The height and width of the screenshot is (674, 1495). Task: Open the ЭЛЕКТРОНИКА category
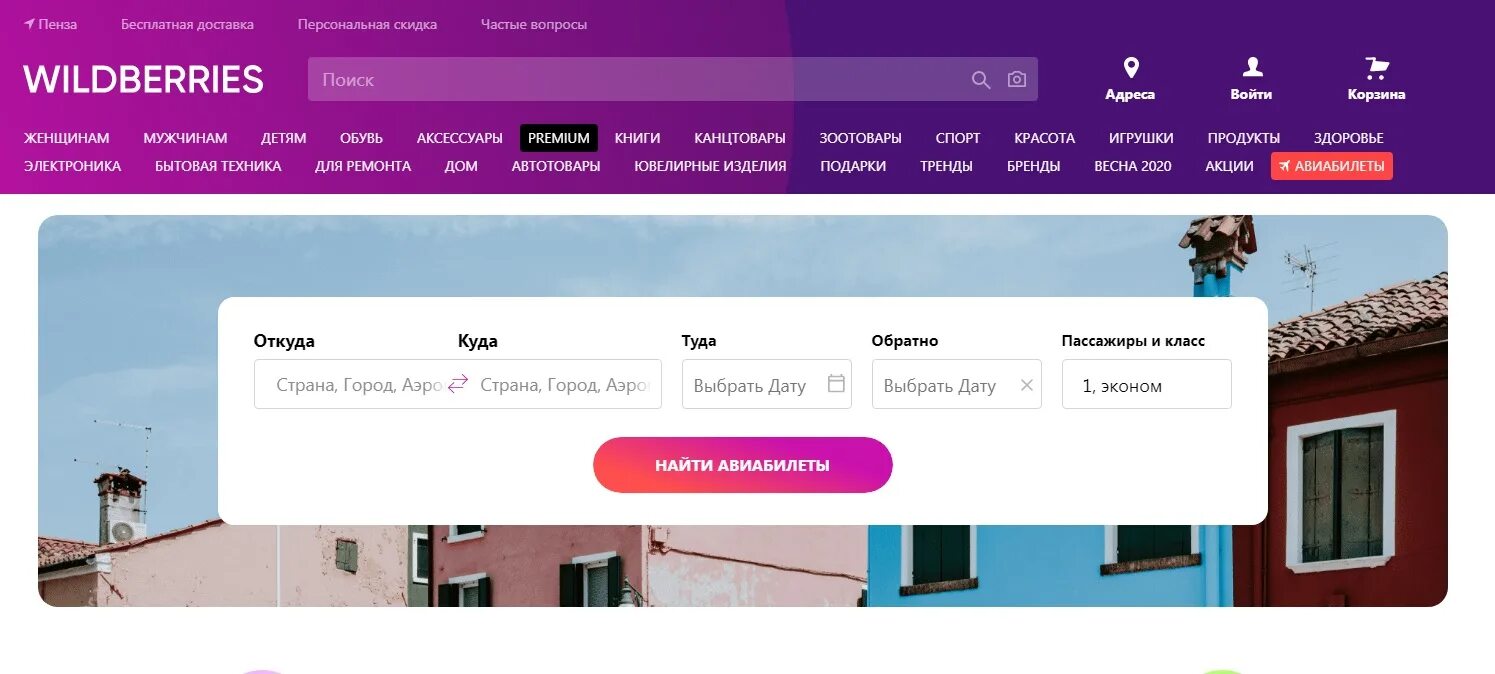tap(73, 166)
